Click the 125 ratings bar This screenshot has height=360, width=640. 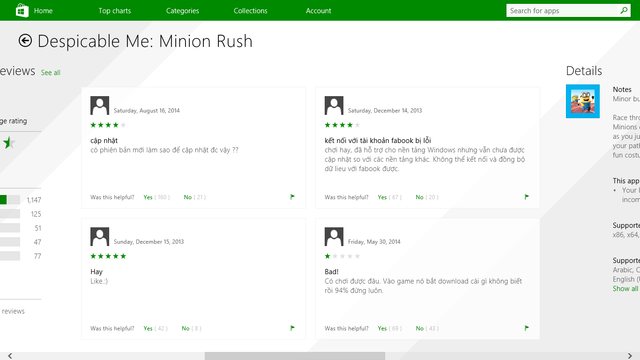point(10,214)
